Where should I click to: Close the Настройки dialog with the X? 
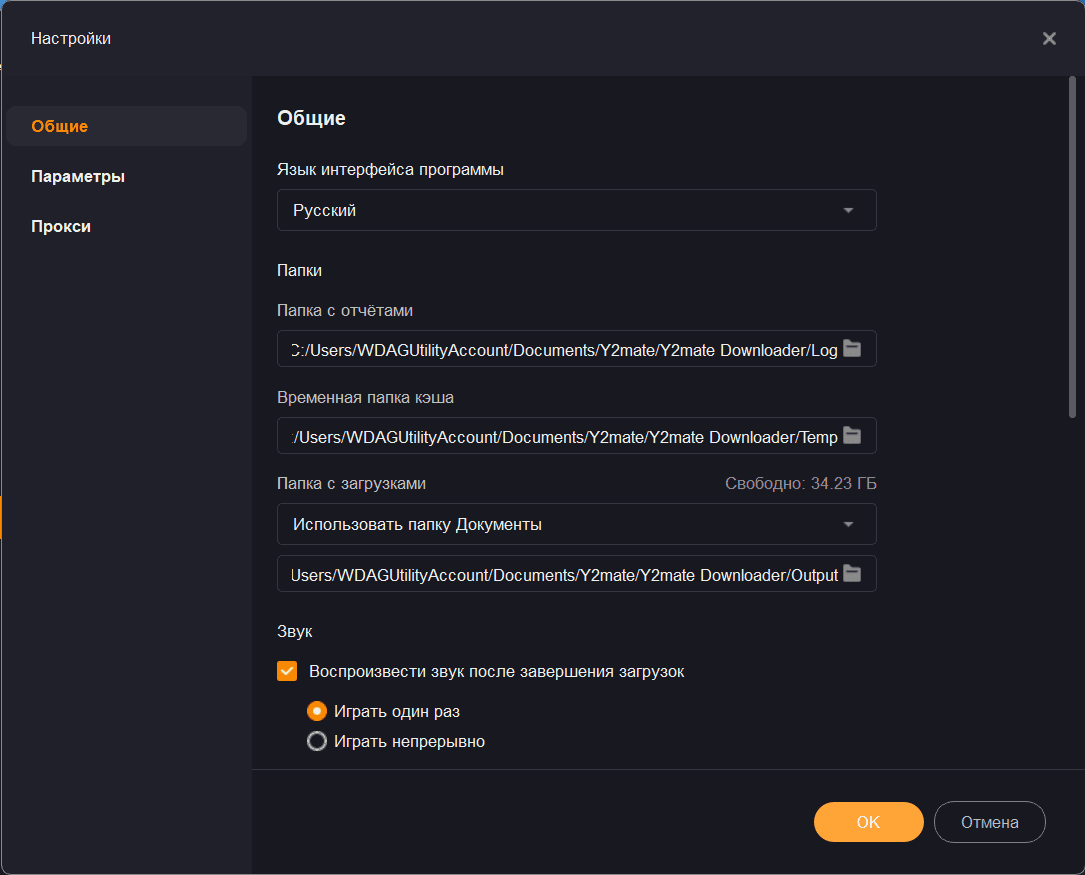pyautogui.click(x=1049, y=39)
